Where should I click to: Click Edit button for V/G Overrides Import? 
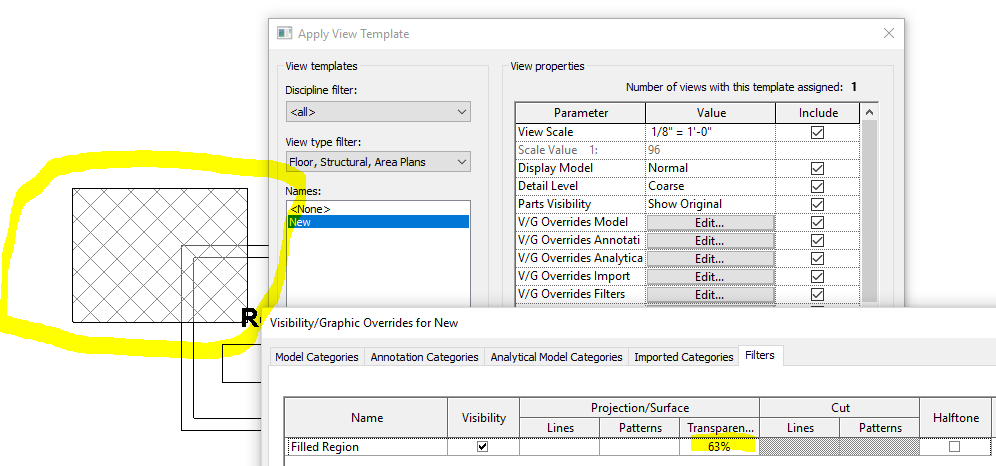[x=710, y=276]
